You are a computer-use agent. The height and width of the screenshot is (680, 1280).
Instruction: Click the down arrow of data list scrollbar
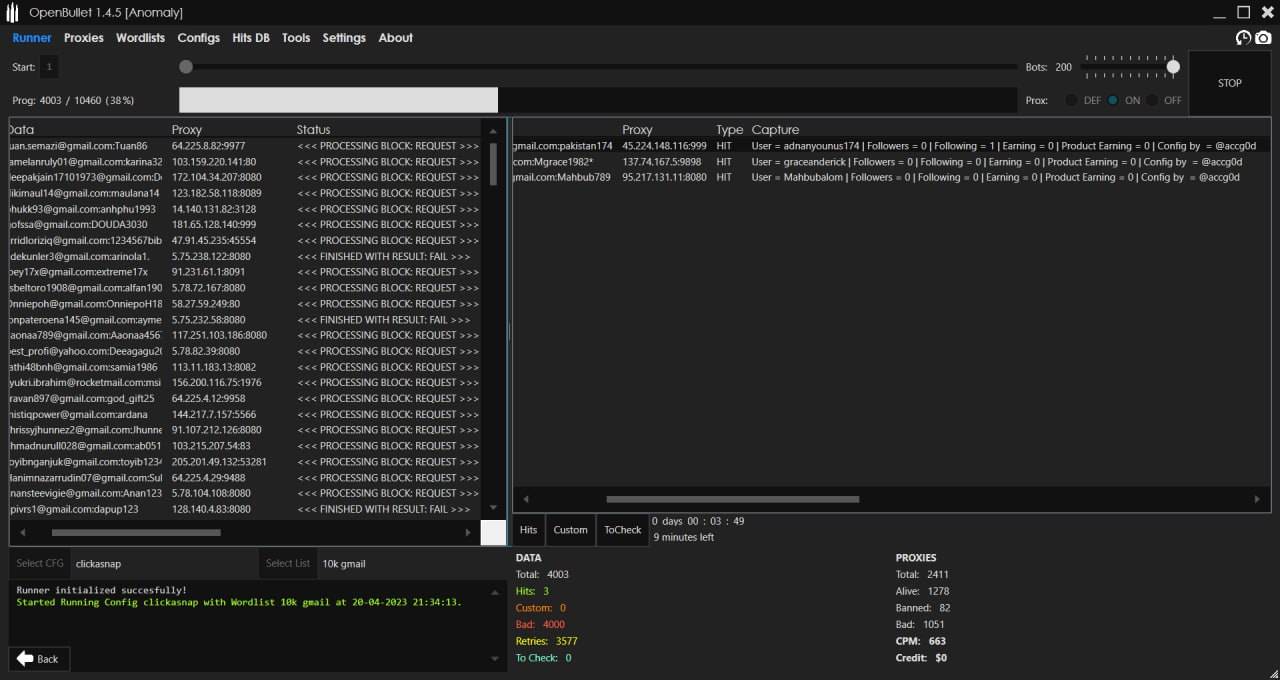(x=492, y=508)
